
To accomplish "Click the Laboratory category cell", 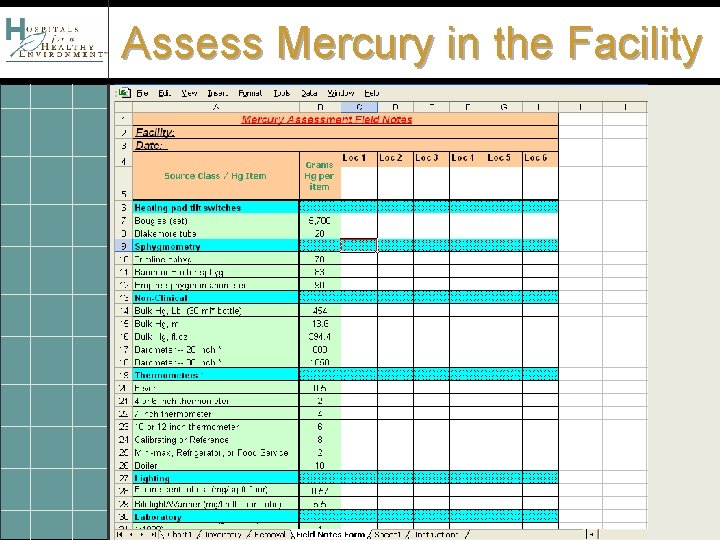I will point(216,517).
